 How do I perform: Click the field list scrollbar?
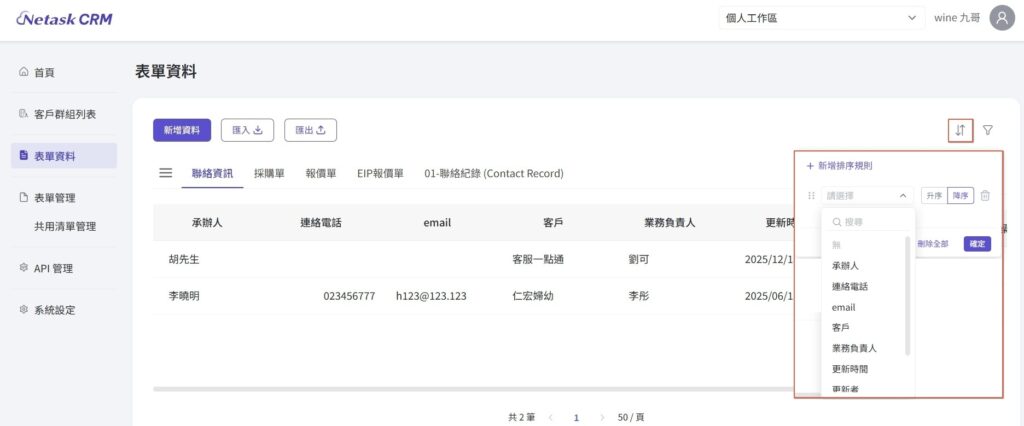(x=908, y=295)
